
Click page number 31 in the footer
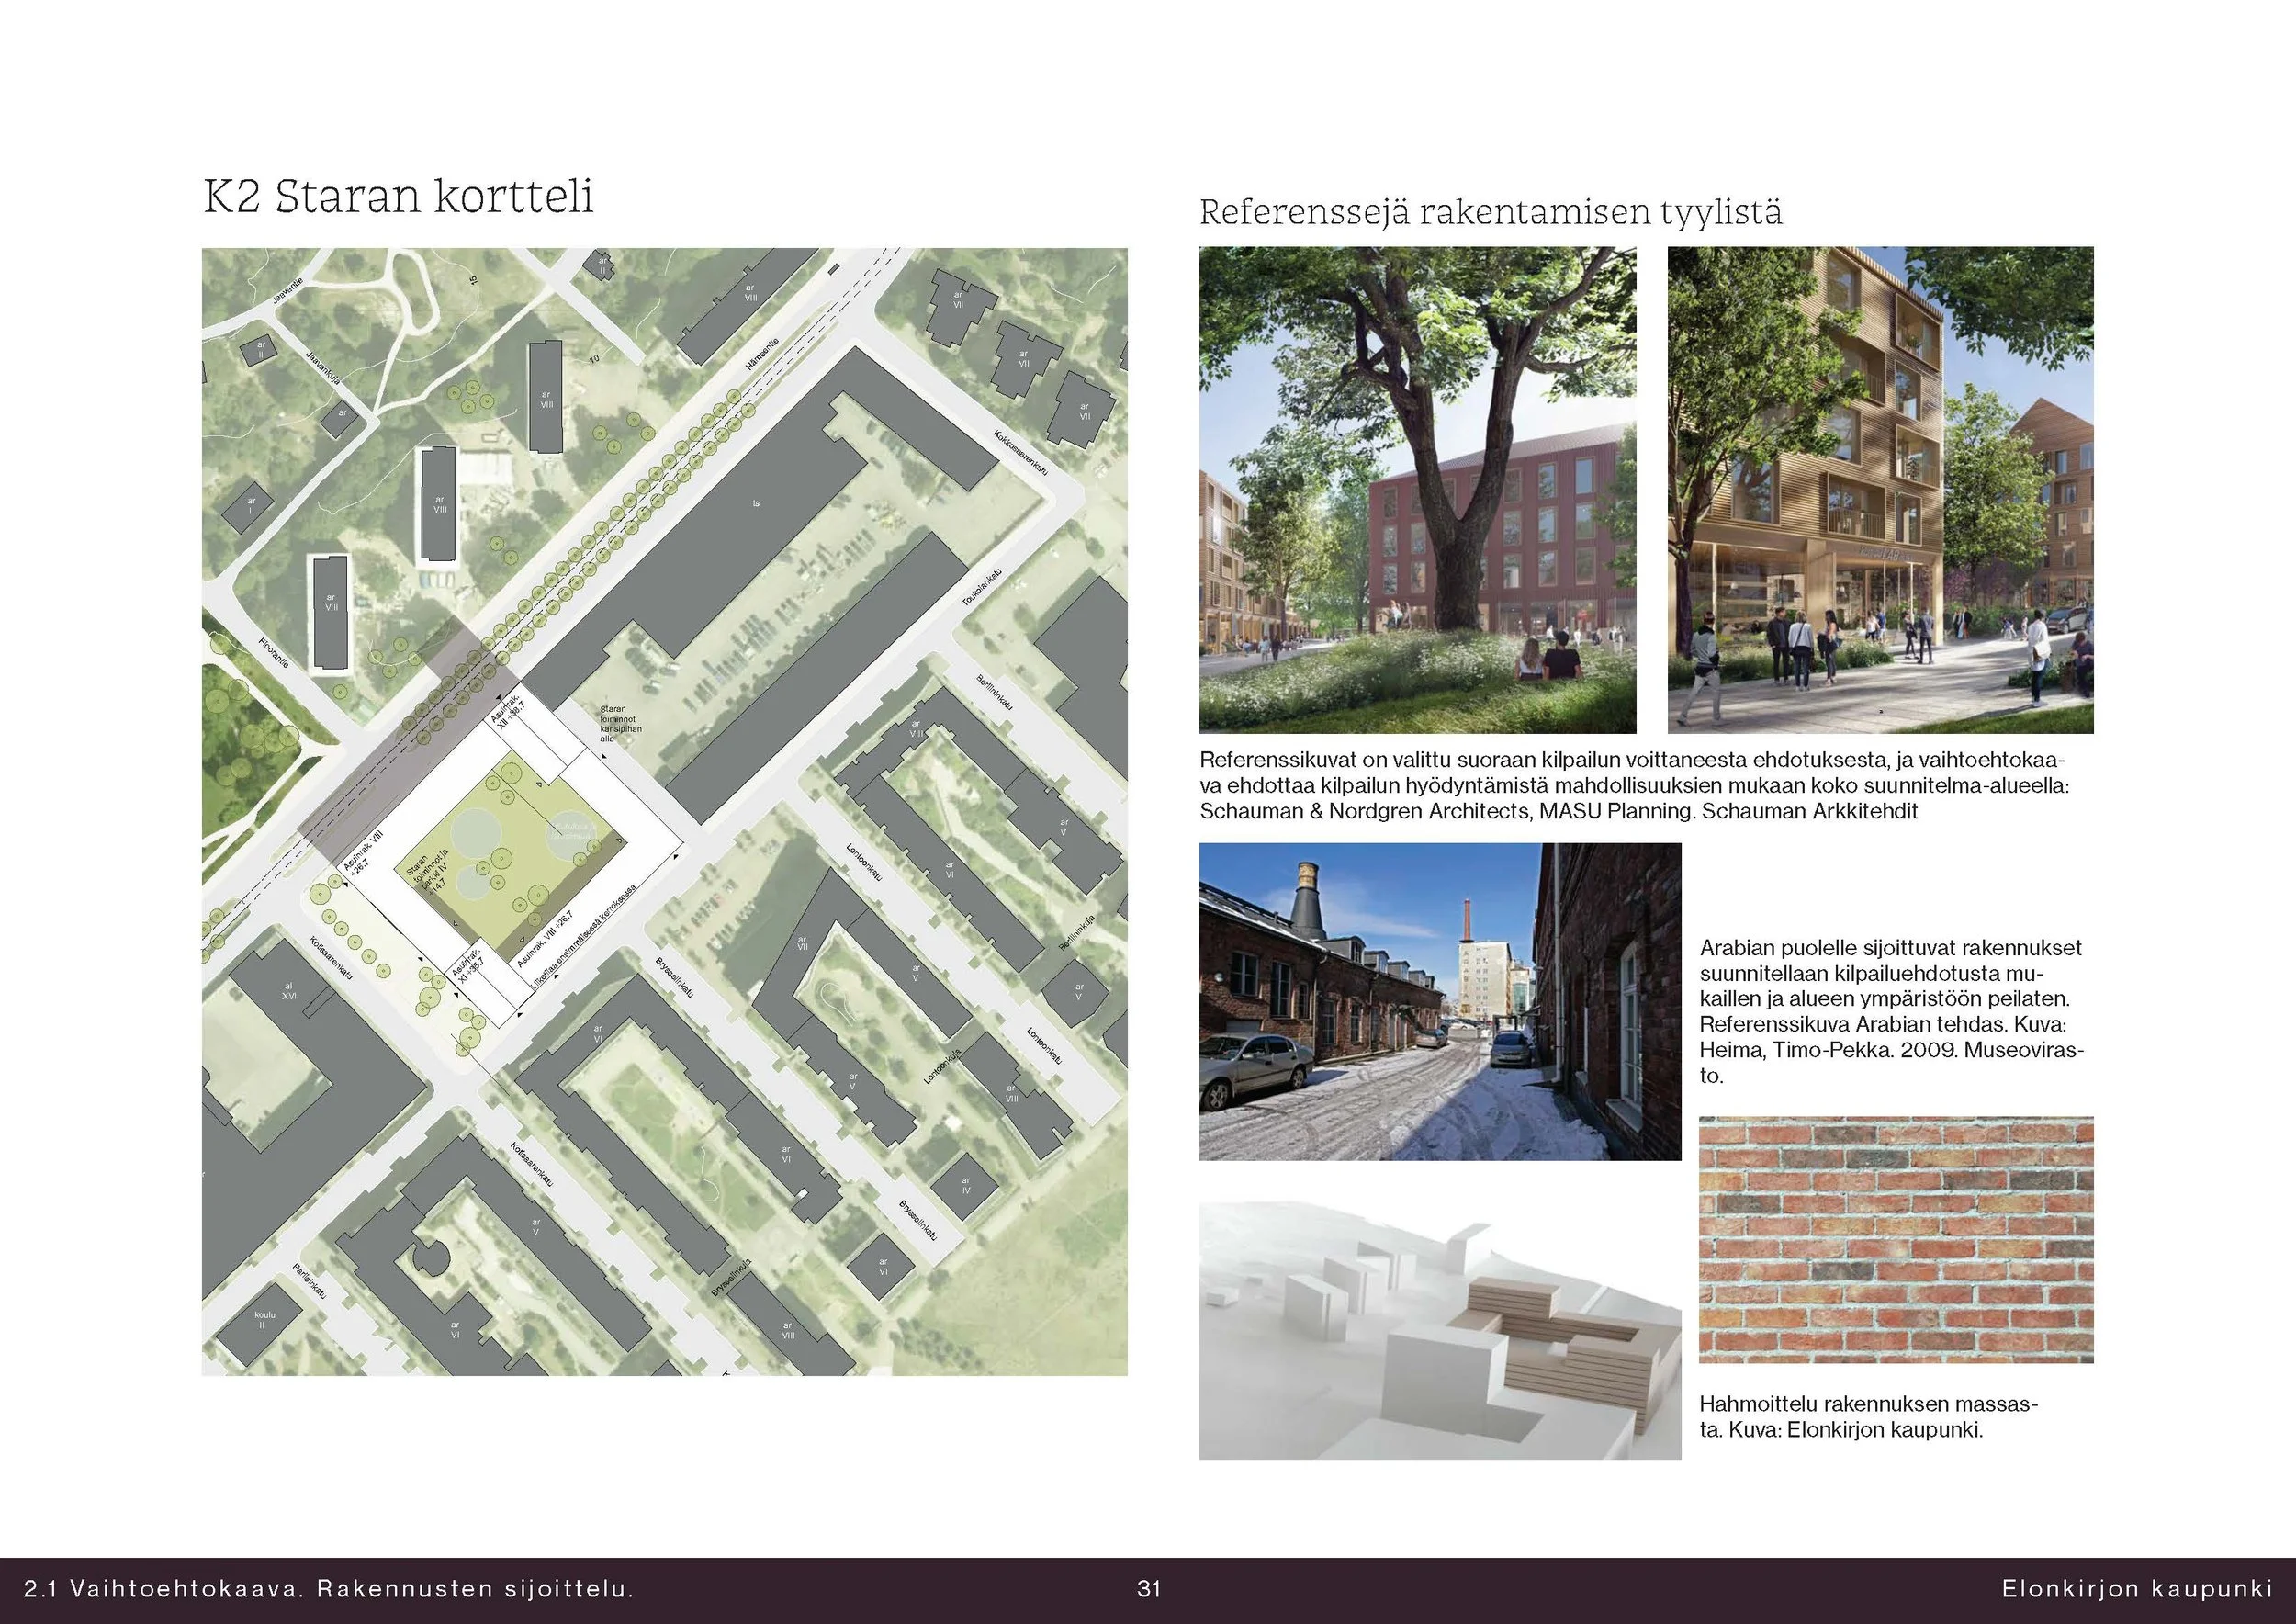click(x=1148, y=1589)
